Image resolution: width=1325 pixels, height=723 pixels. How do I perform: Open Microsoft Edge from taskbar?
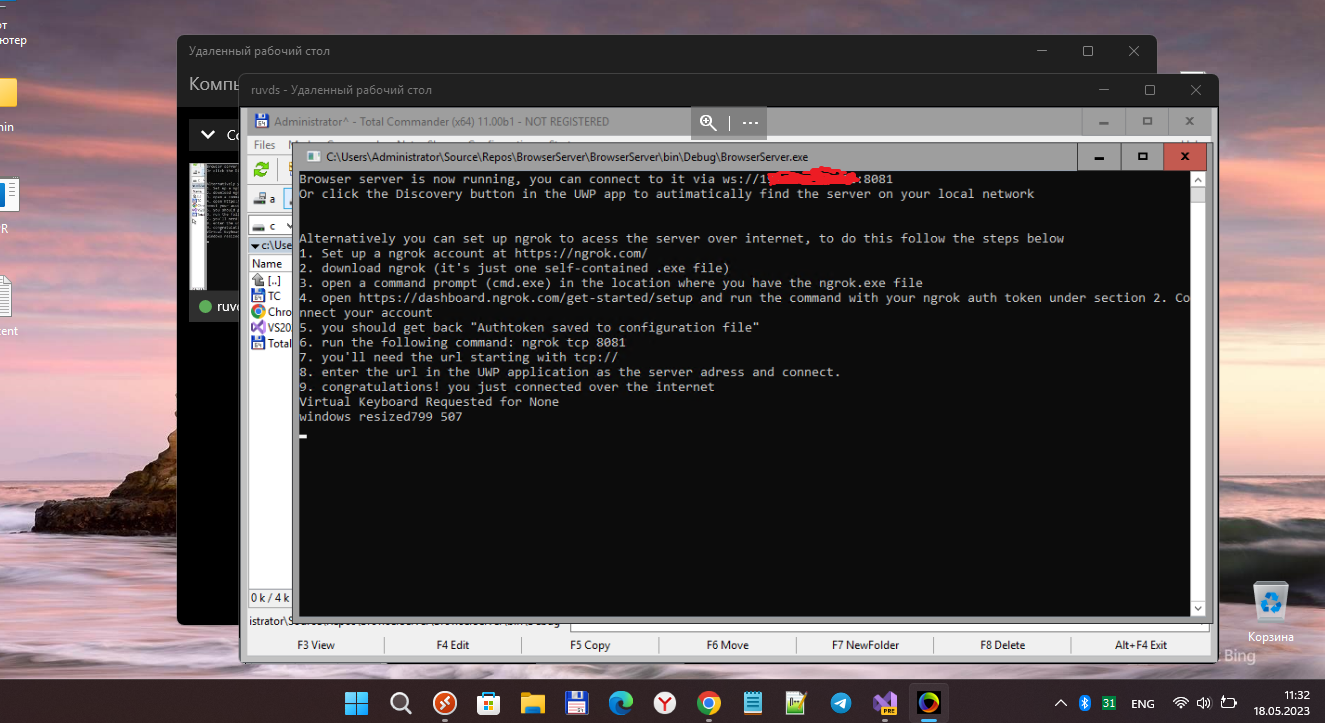pyautogui.click(x=621, y=703)
